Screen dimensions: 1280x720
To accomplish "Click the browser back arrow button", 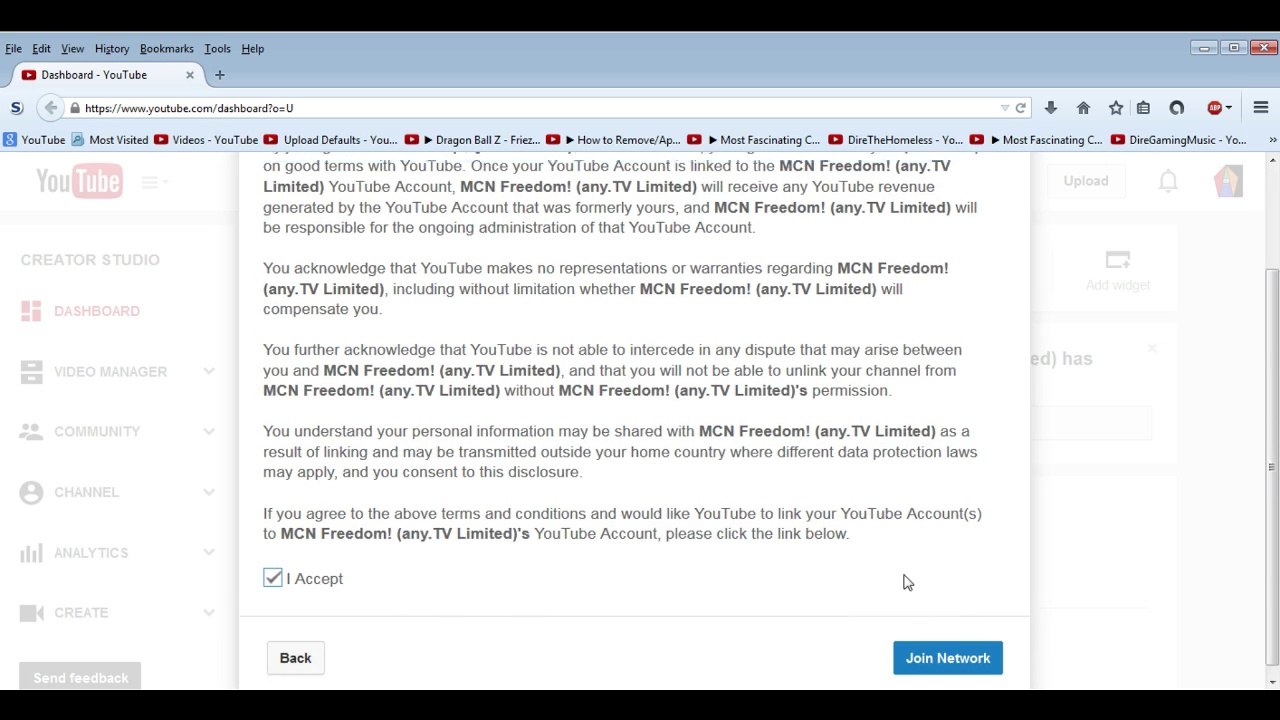I will point(50,108).
